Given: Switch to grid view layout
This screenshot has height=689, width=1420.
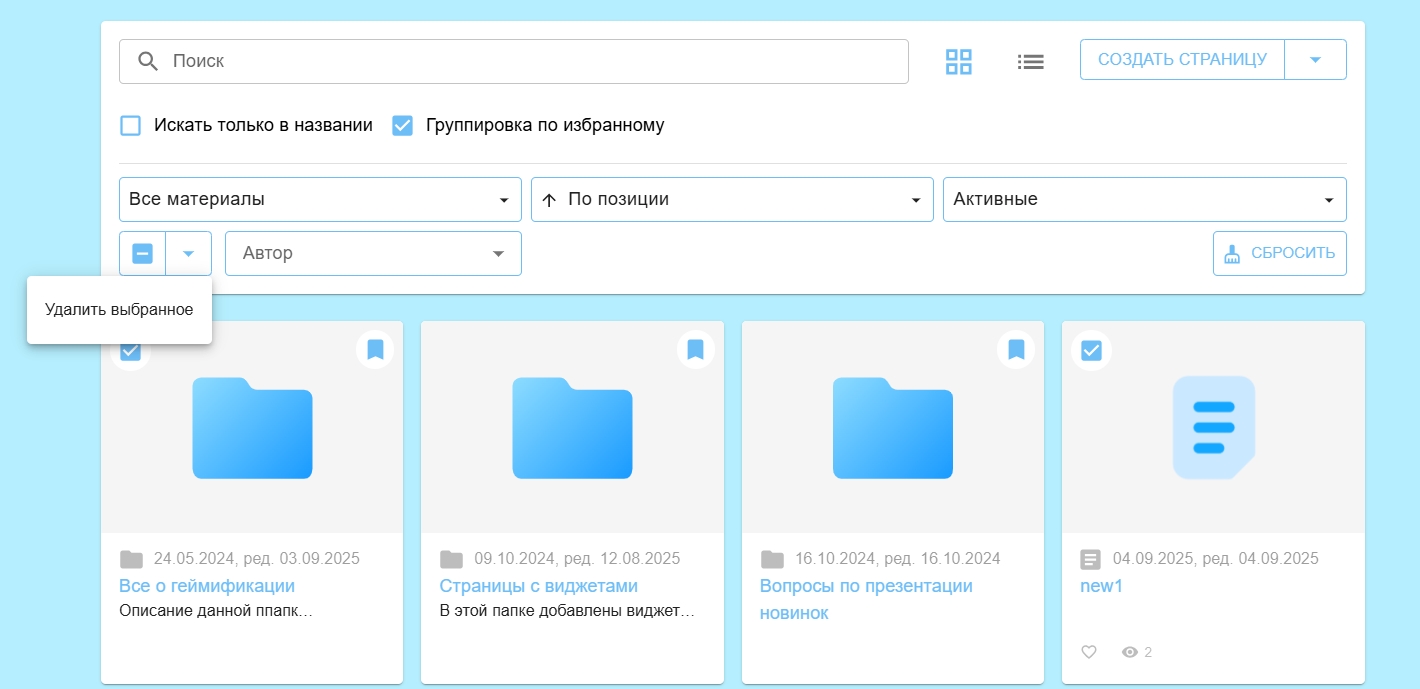Looking at the screenshot, I should (958, 61).
